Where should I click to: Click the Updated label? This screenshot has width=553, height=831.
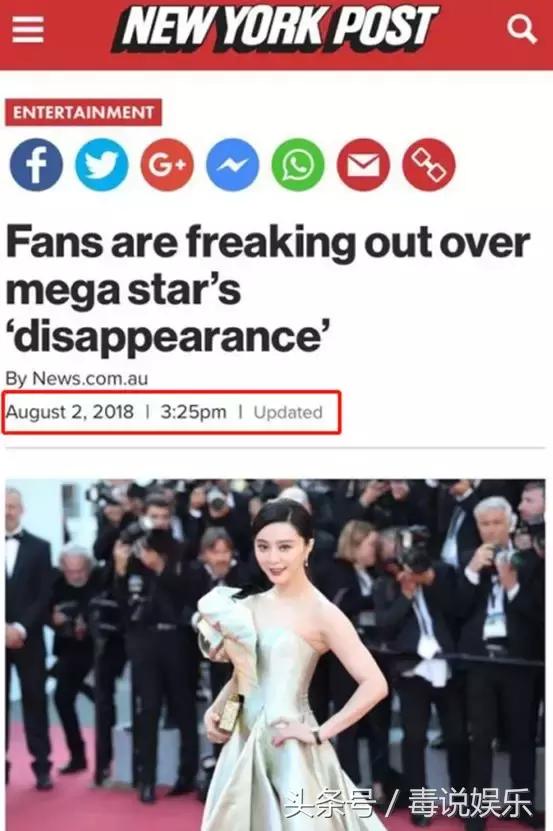[288, 412]
